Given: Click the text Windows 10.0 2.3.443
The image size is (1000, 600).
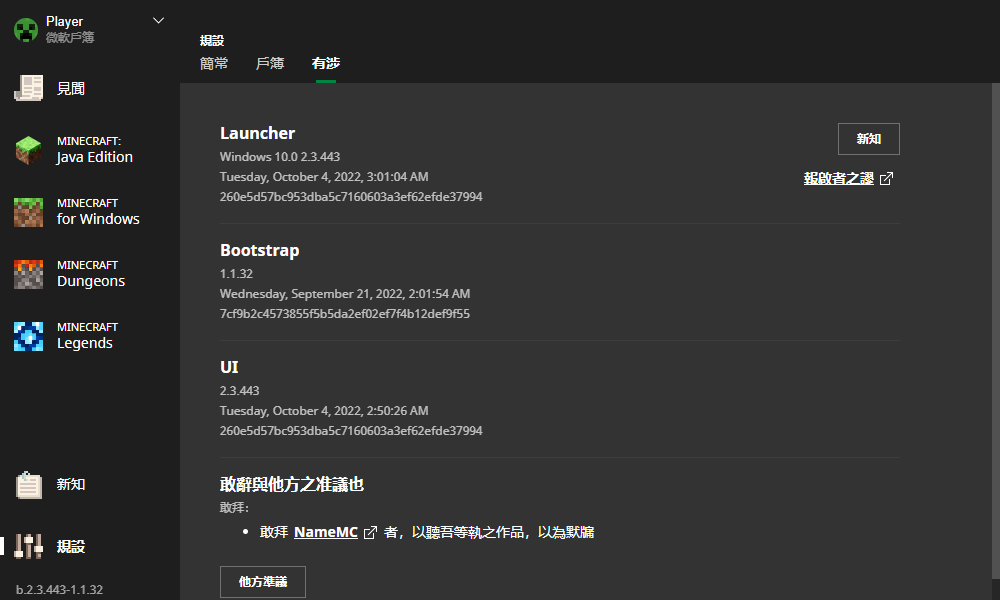Looking at the screenshot, I should [x=280, y=157].
